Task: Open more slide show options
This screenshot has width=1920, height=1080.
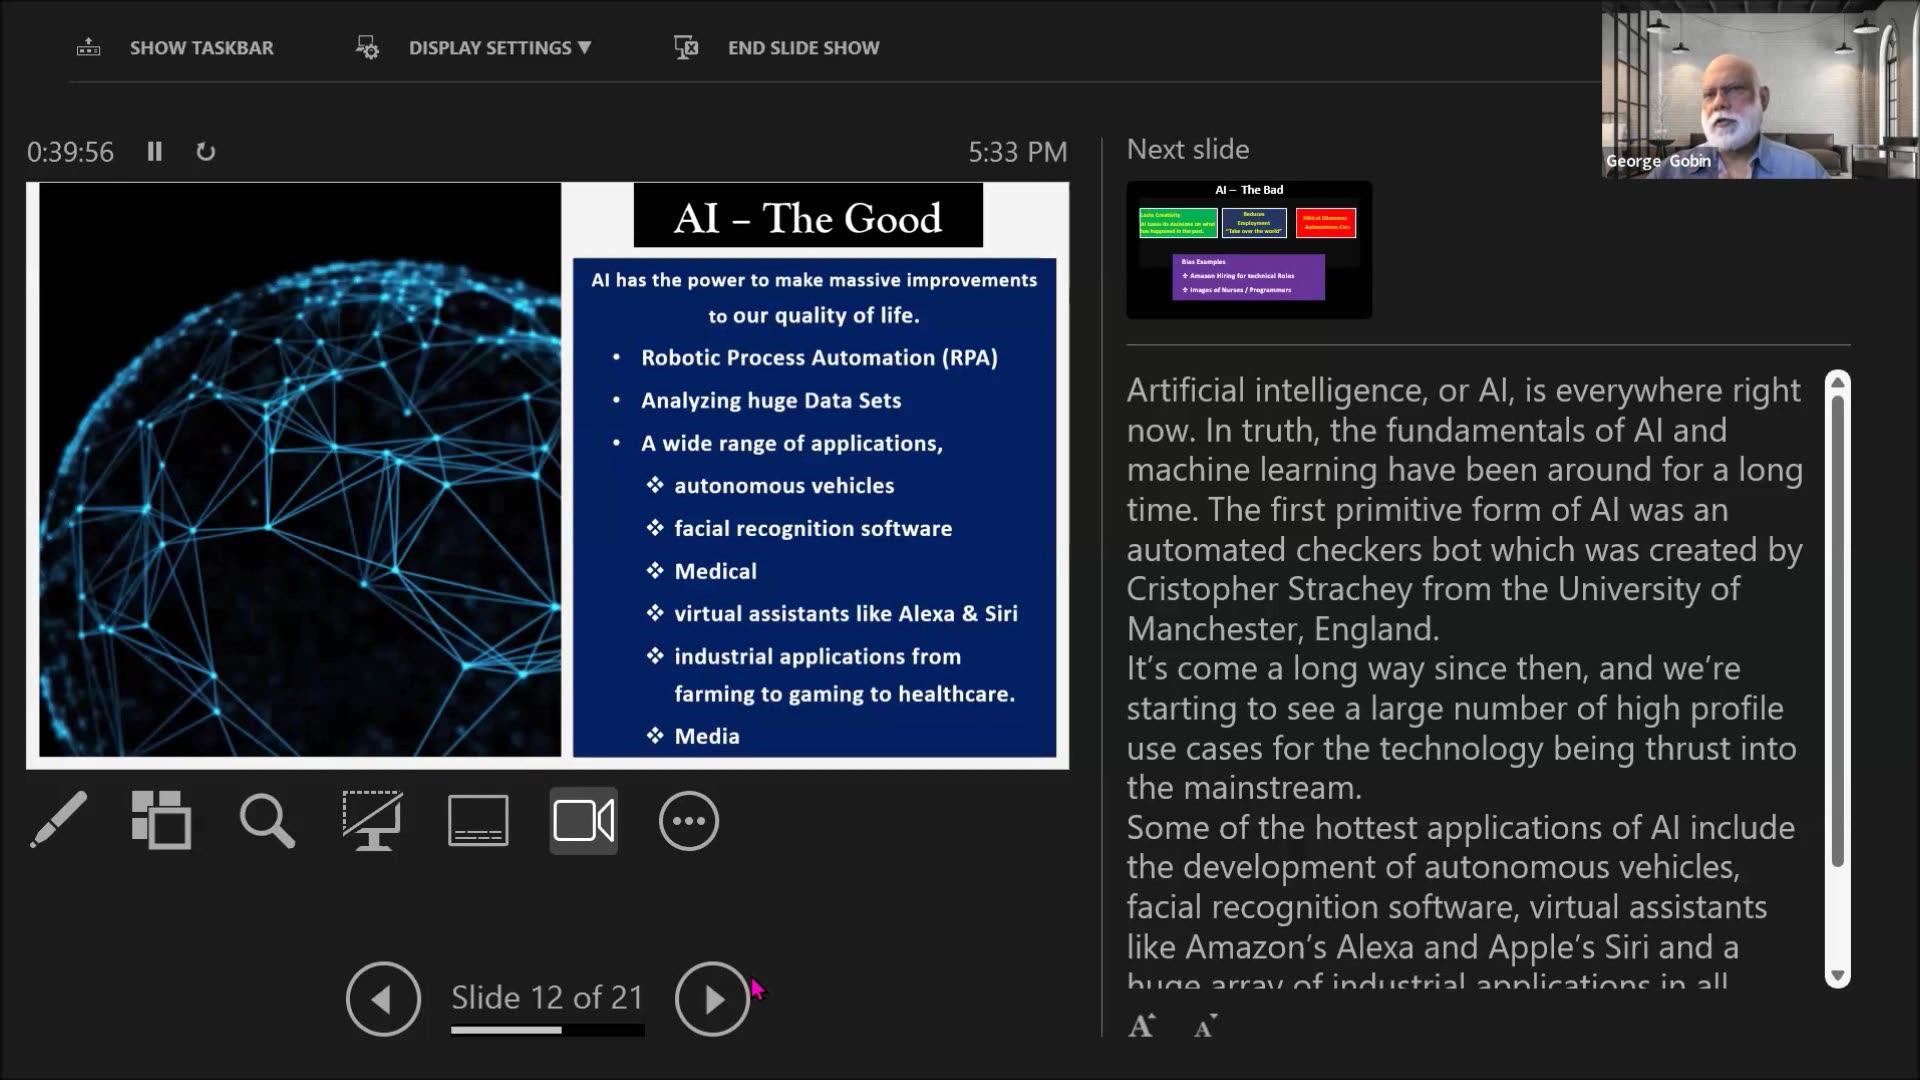Action: coord(688,820)
